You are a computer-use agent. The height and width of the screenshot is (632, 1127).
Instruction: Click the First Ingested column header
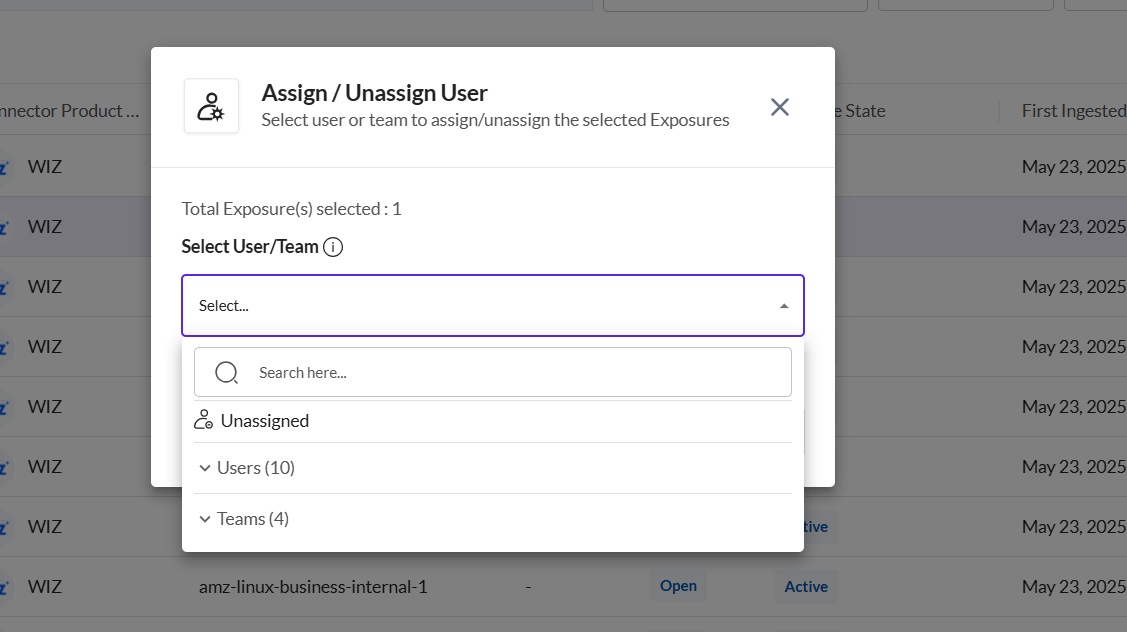point(1074,111)
